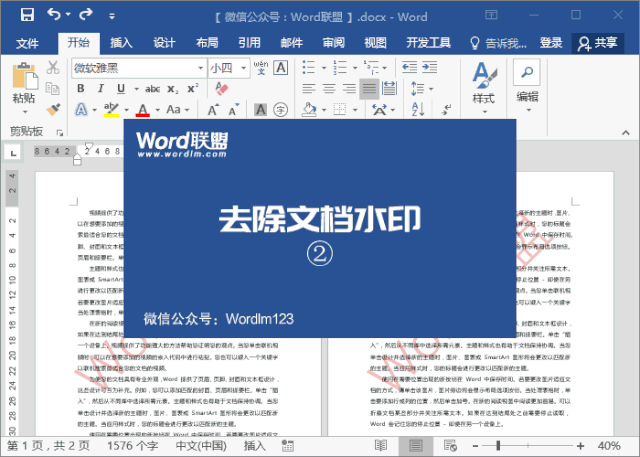The image size is (640, 457).
Task: Click the 告诉我 search box
Action: click(498, 43)
